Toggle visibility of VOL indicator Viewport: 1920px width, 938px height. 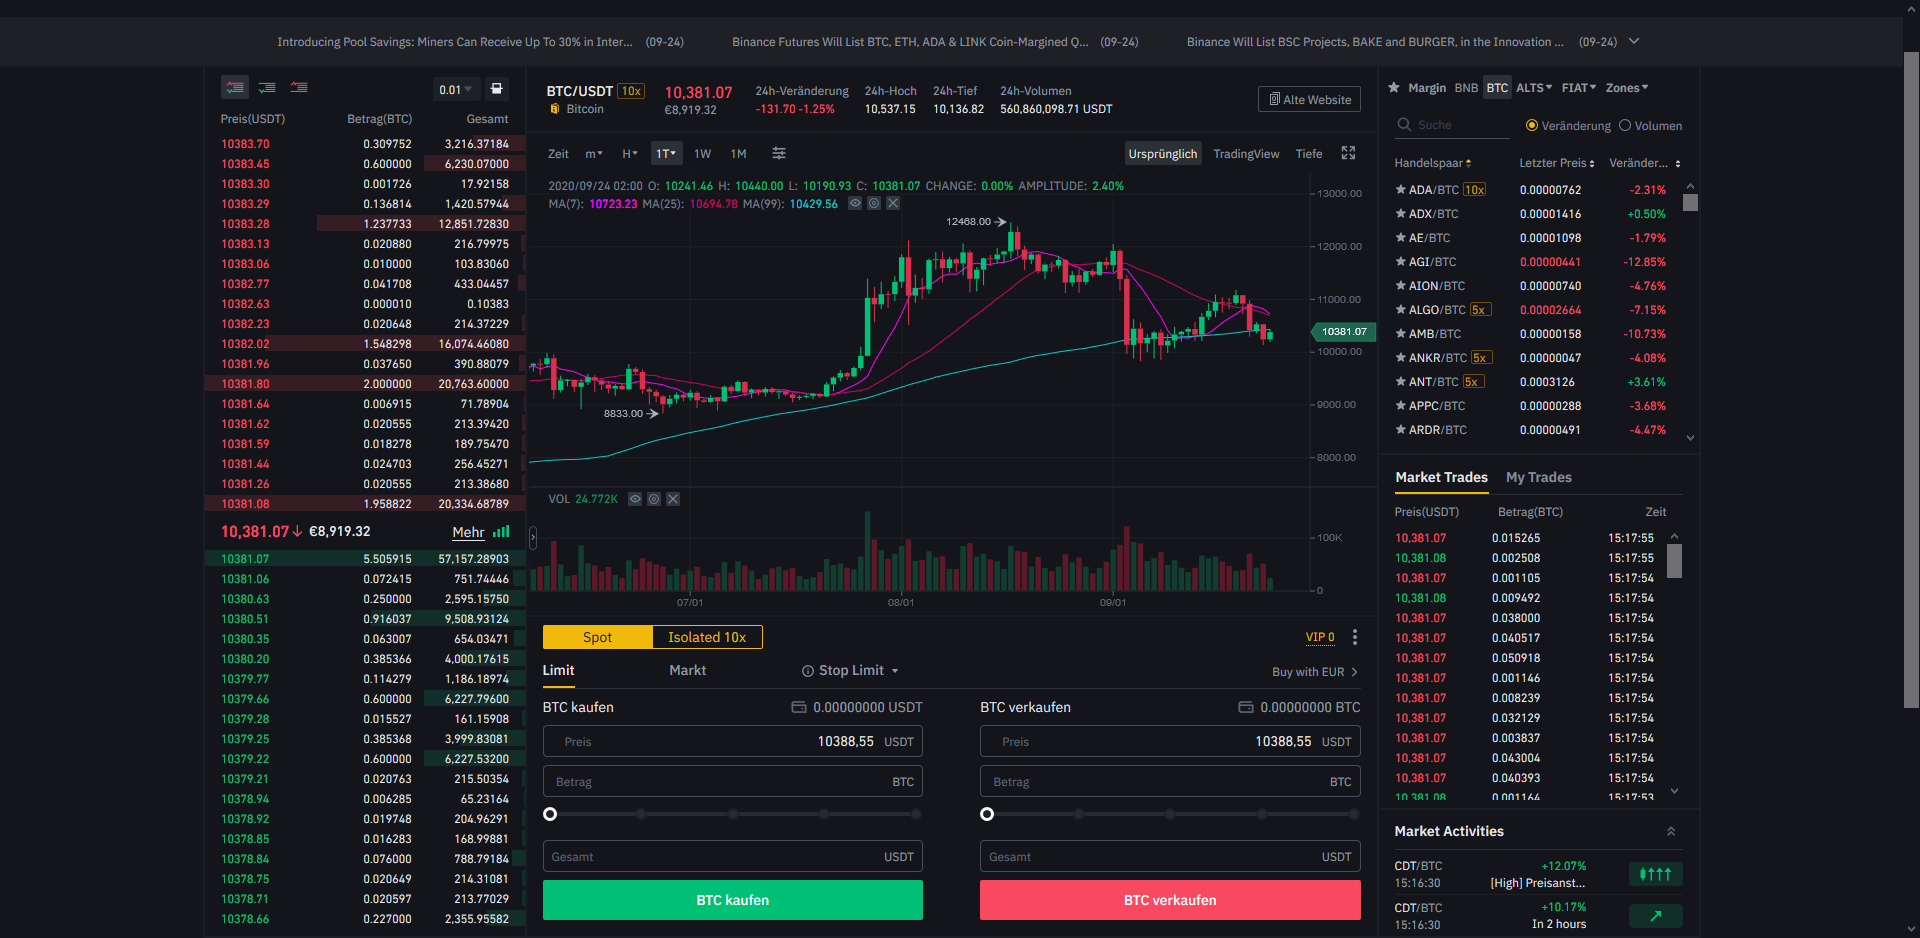635,499
